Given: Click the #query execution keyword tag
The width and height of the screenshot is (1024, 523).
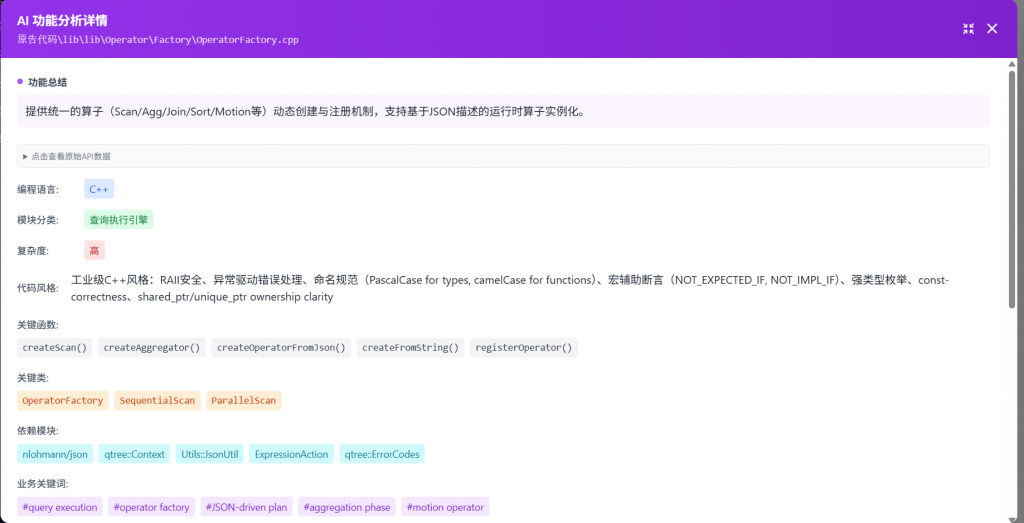Looking at the screenshot, I should (60, 507).
